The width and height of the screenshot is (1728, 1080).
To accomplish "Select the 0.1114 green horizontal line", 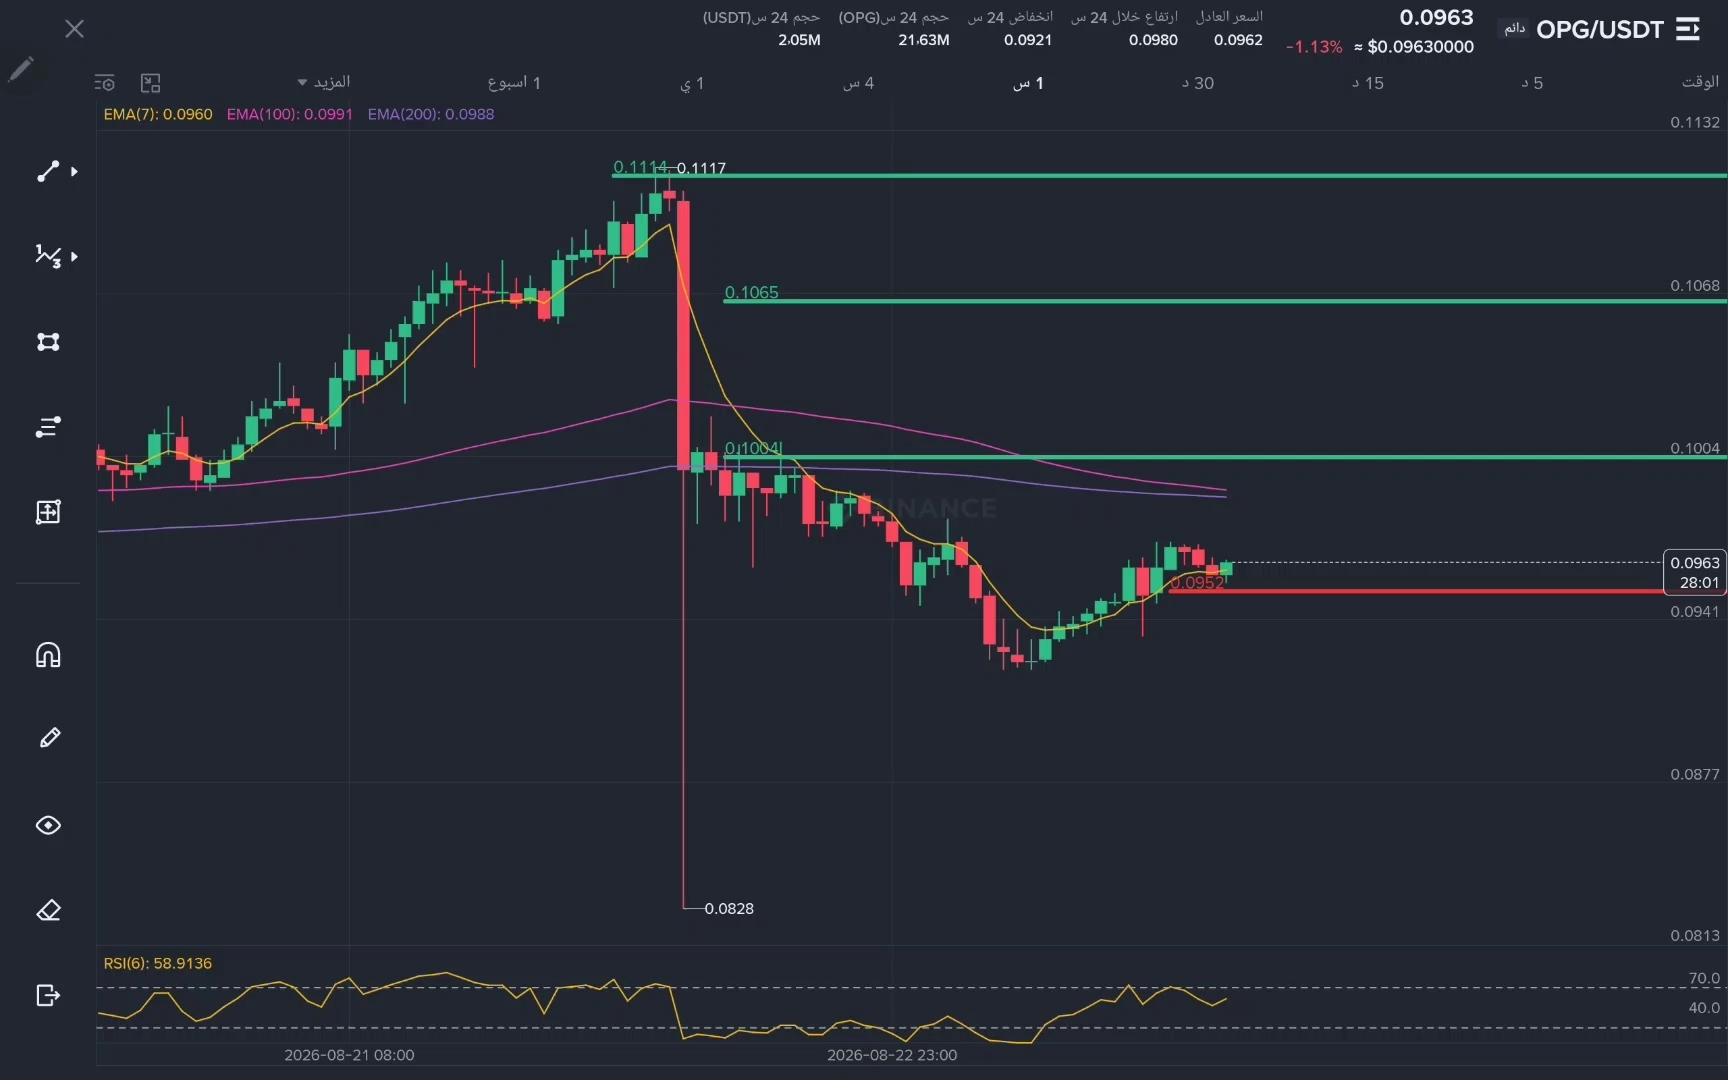I will [x=1168, y=176].
